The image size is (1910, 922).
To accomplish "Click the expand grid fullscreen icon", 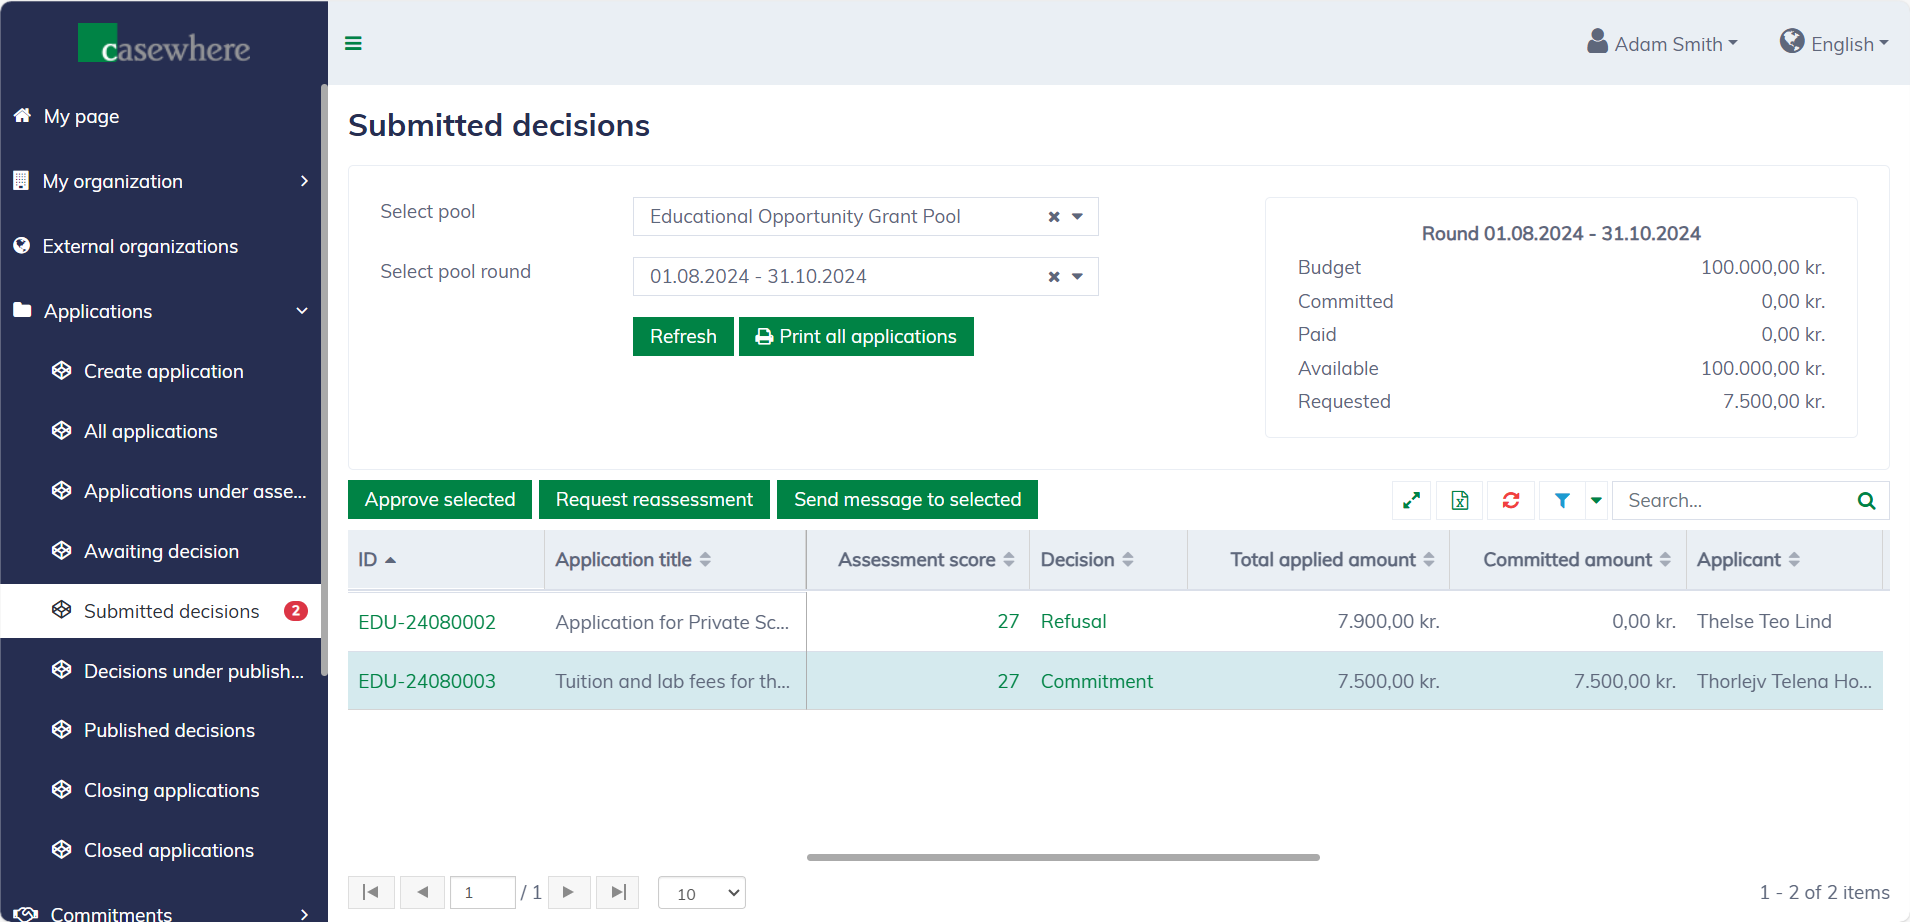I will (1411, 500).
